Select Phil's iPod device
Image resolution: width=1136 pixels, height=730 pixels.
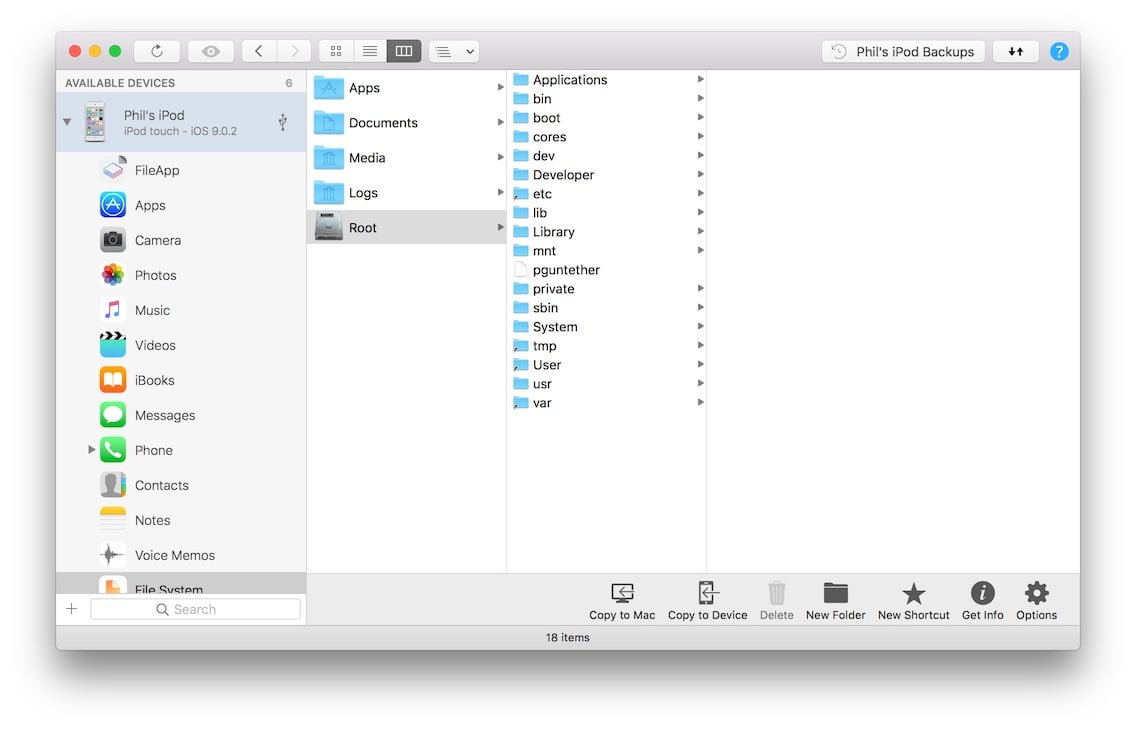tap(181, 122)
